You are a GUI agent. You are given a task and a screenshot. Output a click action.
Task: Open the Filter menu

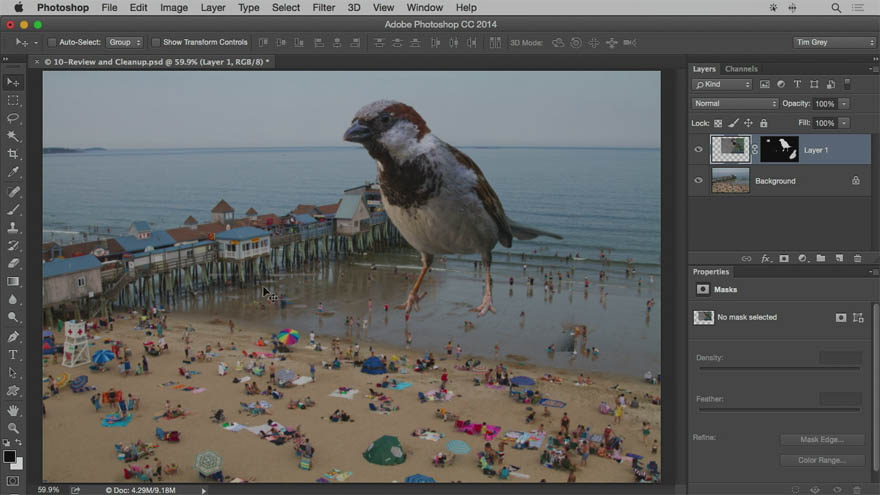coord(323,8)
